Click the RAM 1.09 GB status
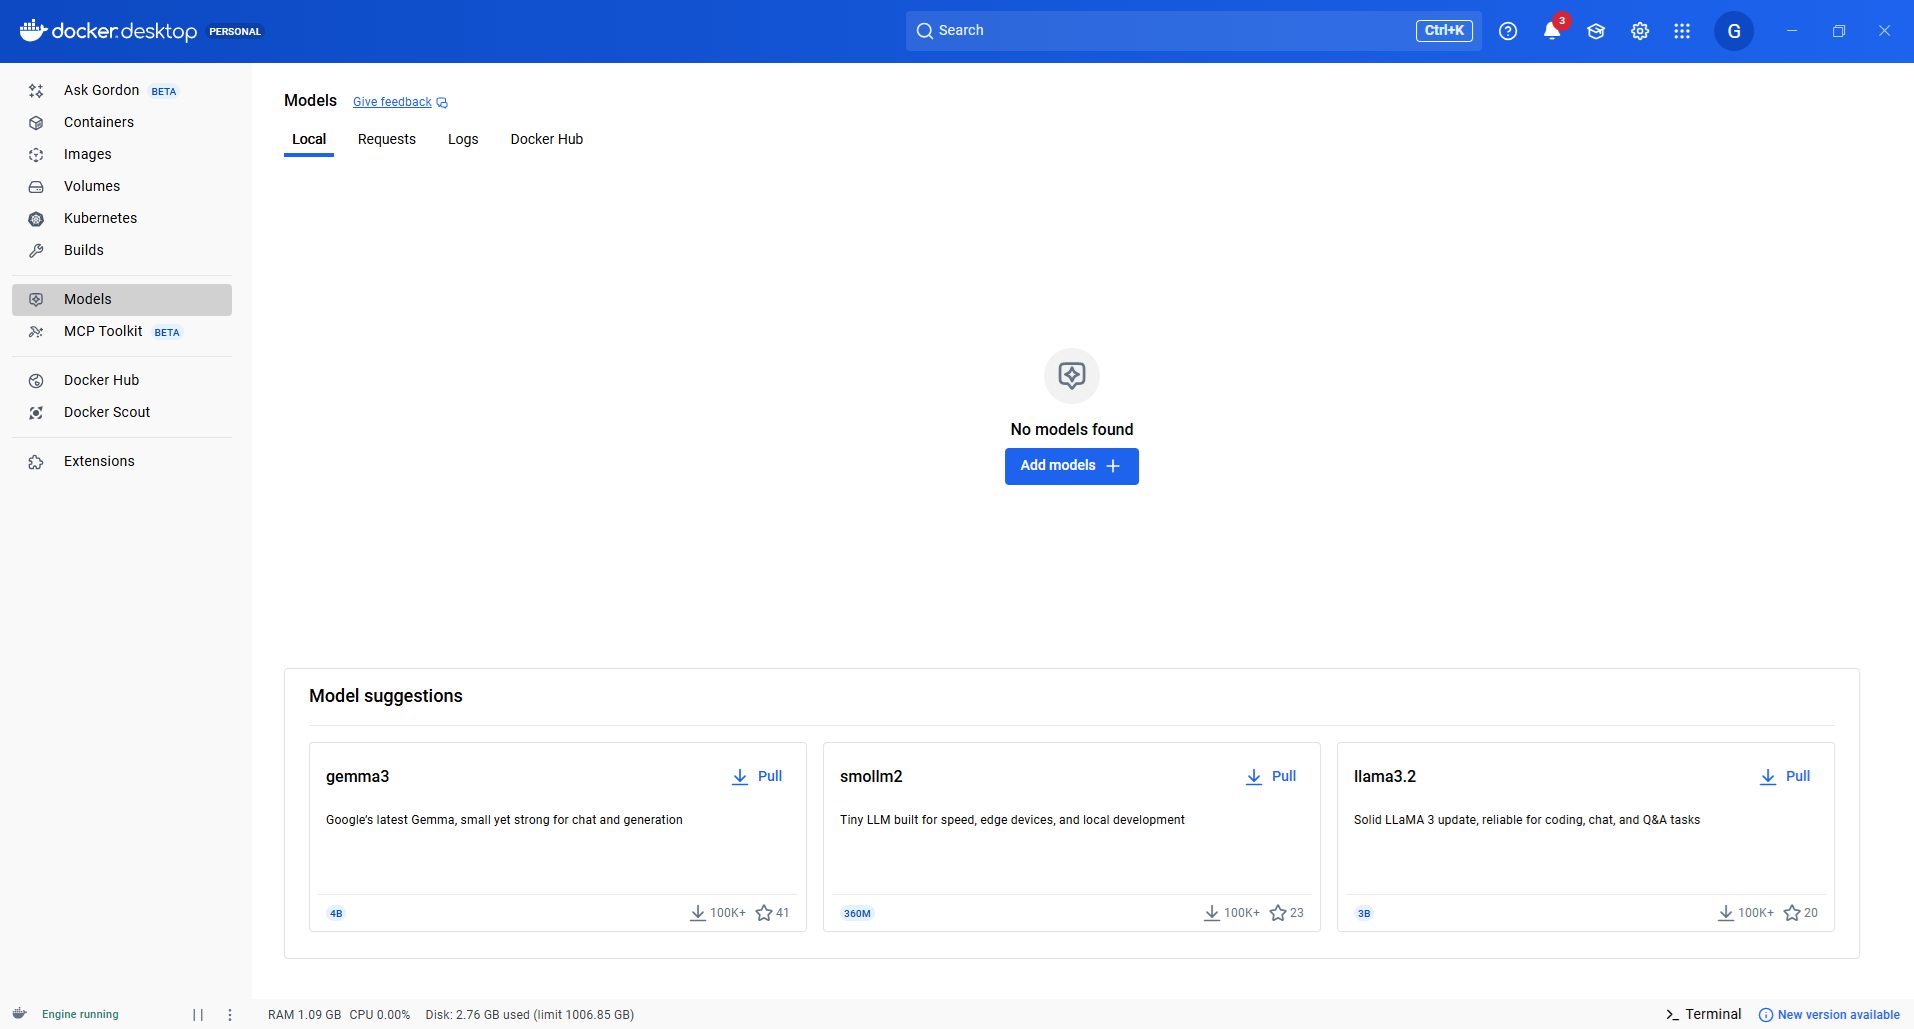 pyautogui.click(x=304, y=1015)
